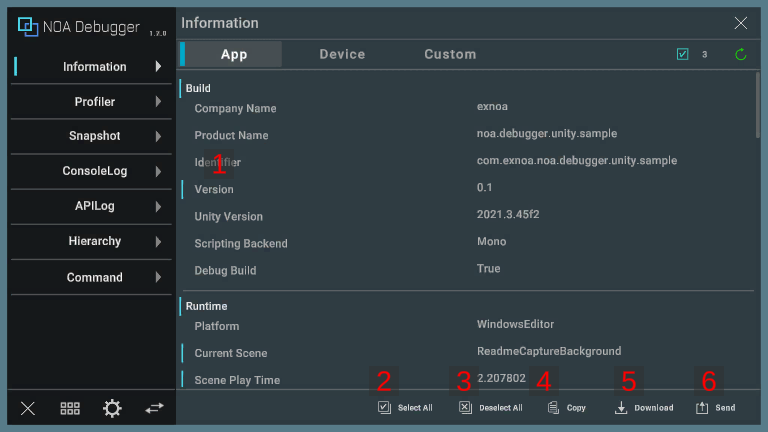The image size is (768, 432).
Task: Click the green refresh icon
Action: click(741, 54)
